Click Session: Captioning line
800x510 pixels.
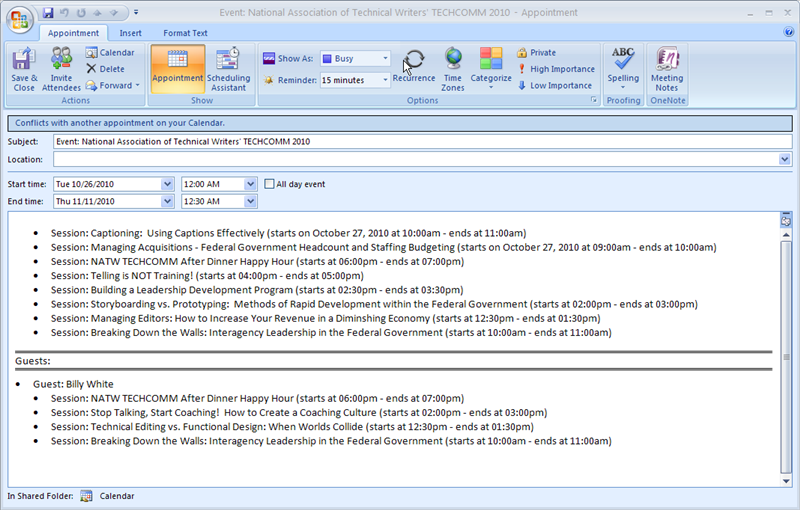click(x=288, y=233)
